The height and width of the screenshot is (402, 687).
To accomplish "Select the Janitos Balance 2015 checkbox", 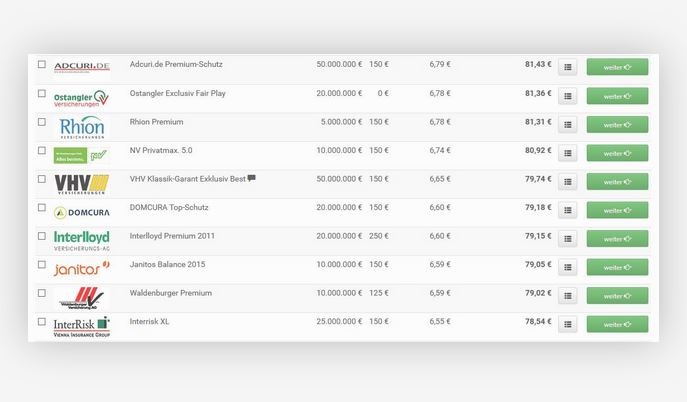I will click(42, 264).
